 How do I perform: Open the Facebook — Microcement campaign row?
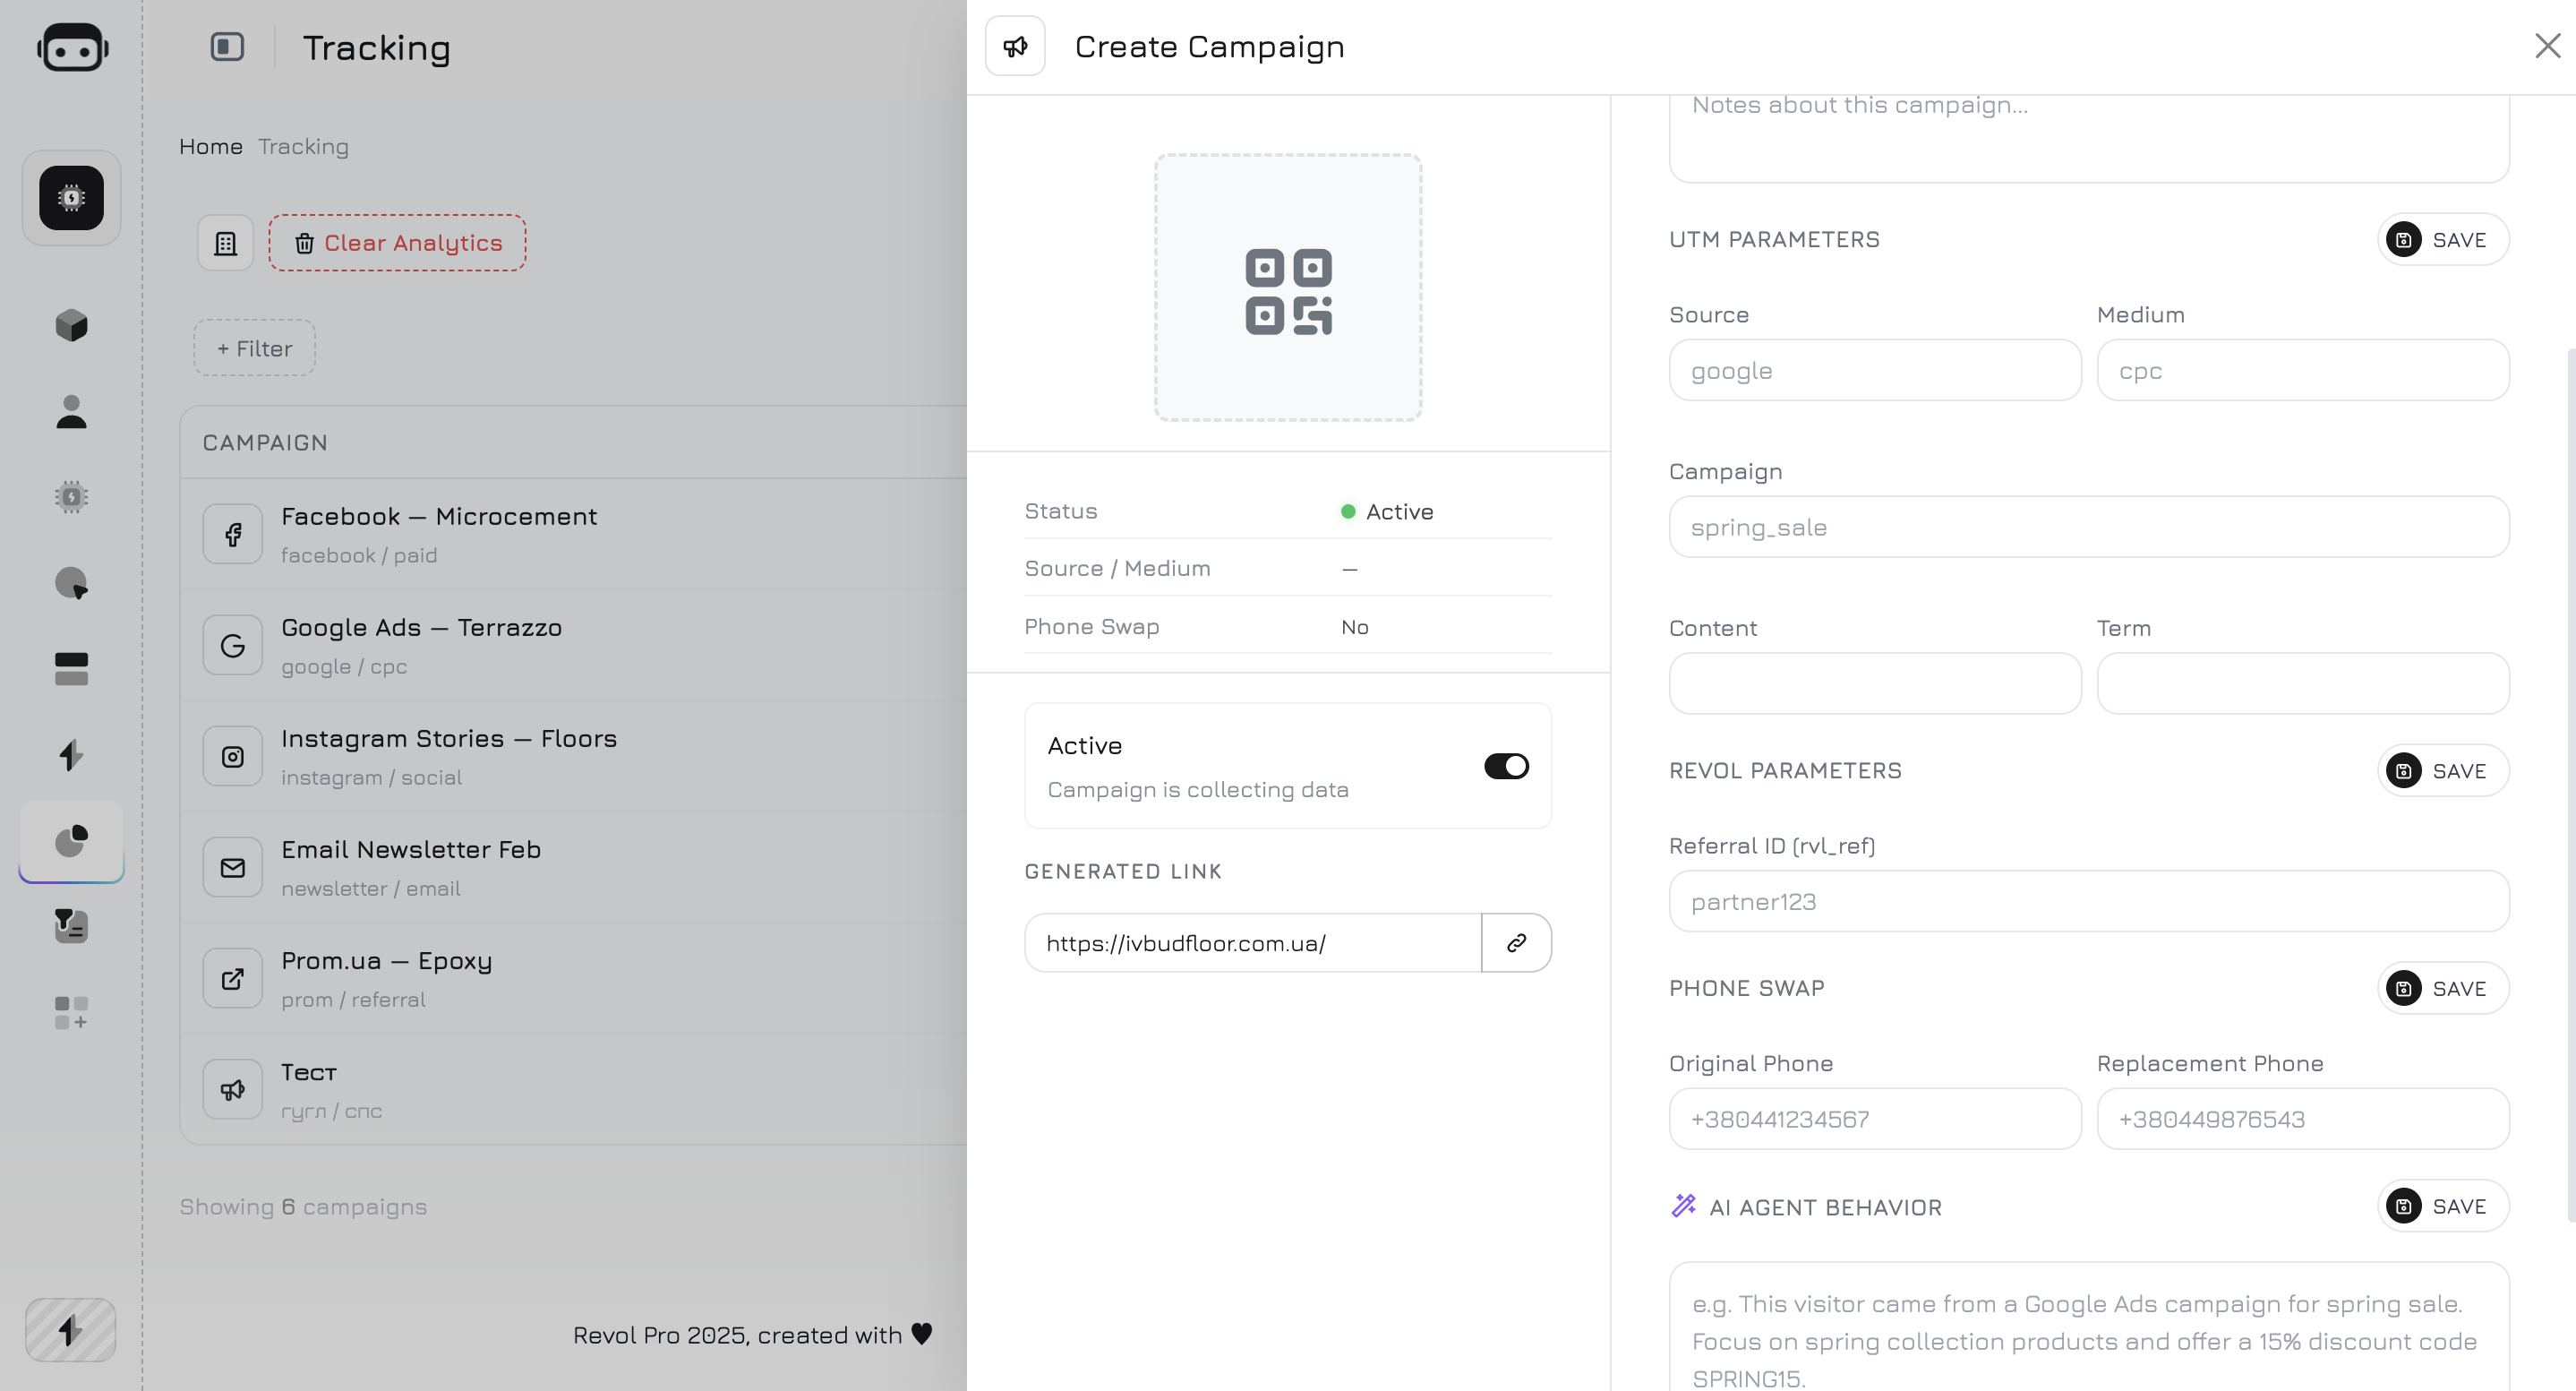coord(439,533)
